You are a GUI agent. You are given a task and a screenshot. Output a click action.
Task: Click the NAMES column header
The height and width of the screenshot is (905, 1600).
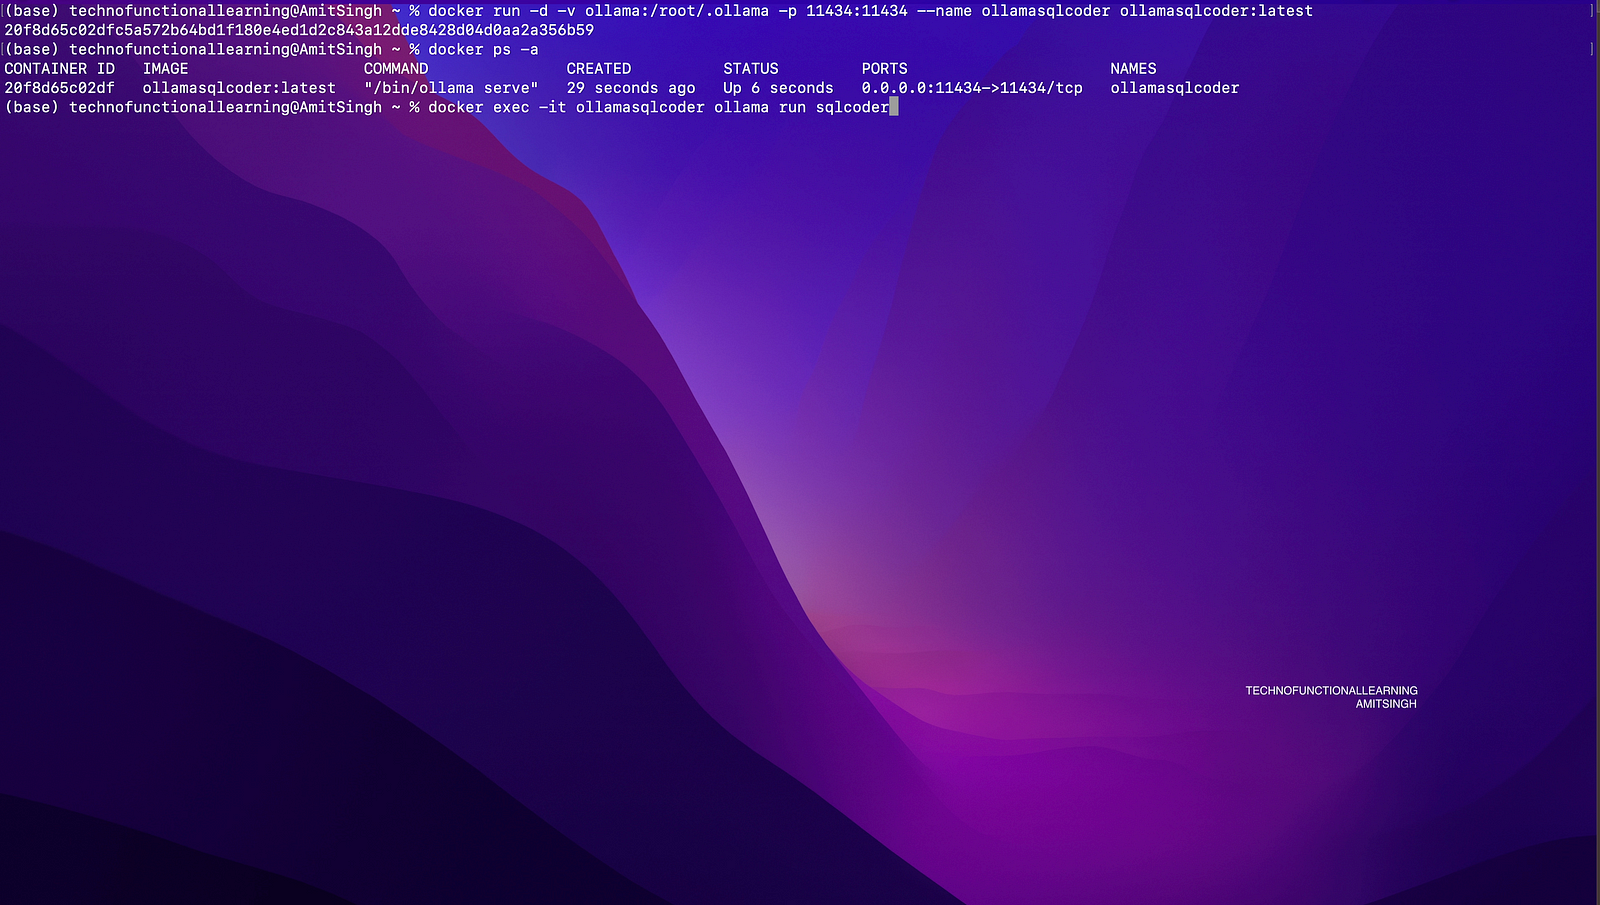tap(1133, 69)
